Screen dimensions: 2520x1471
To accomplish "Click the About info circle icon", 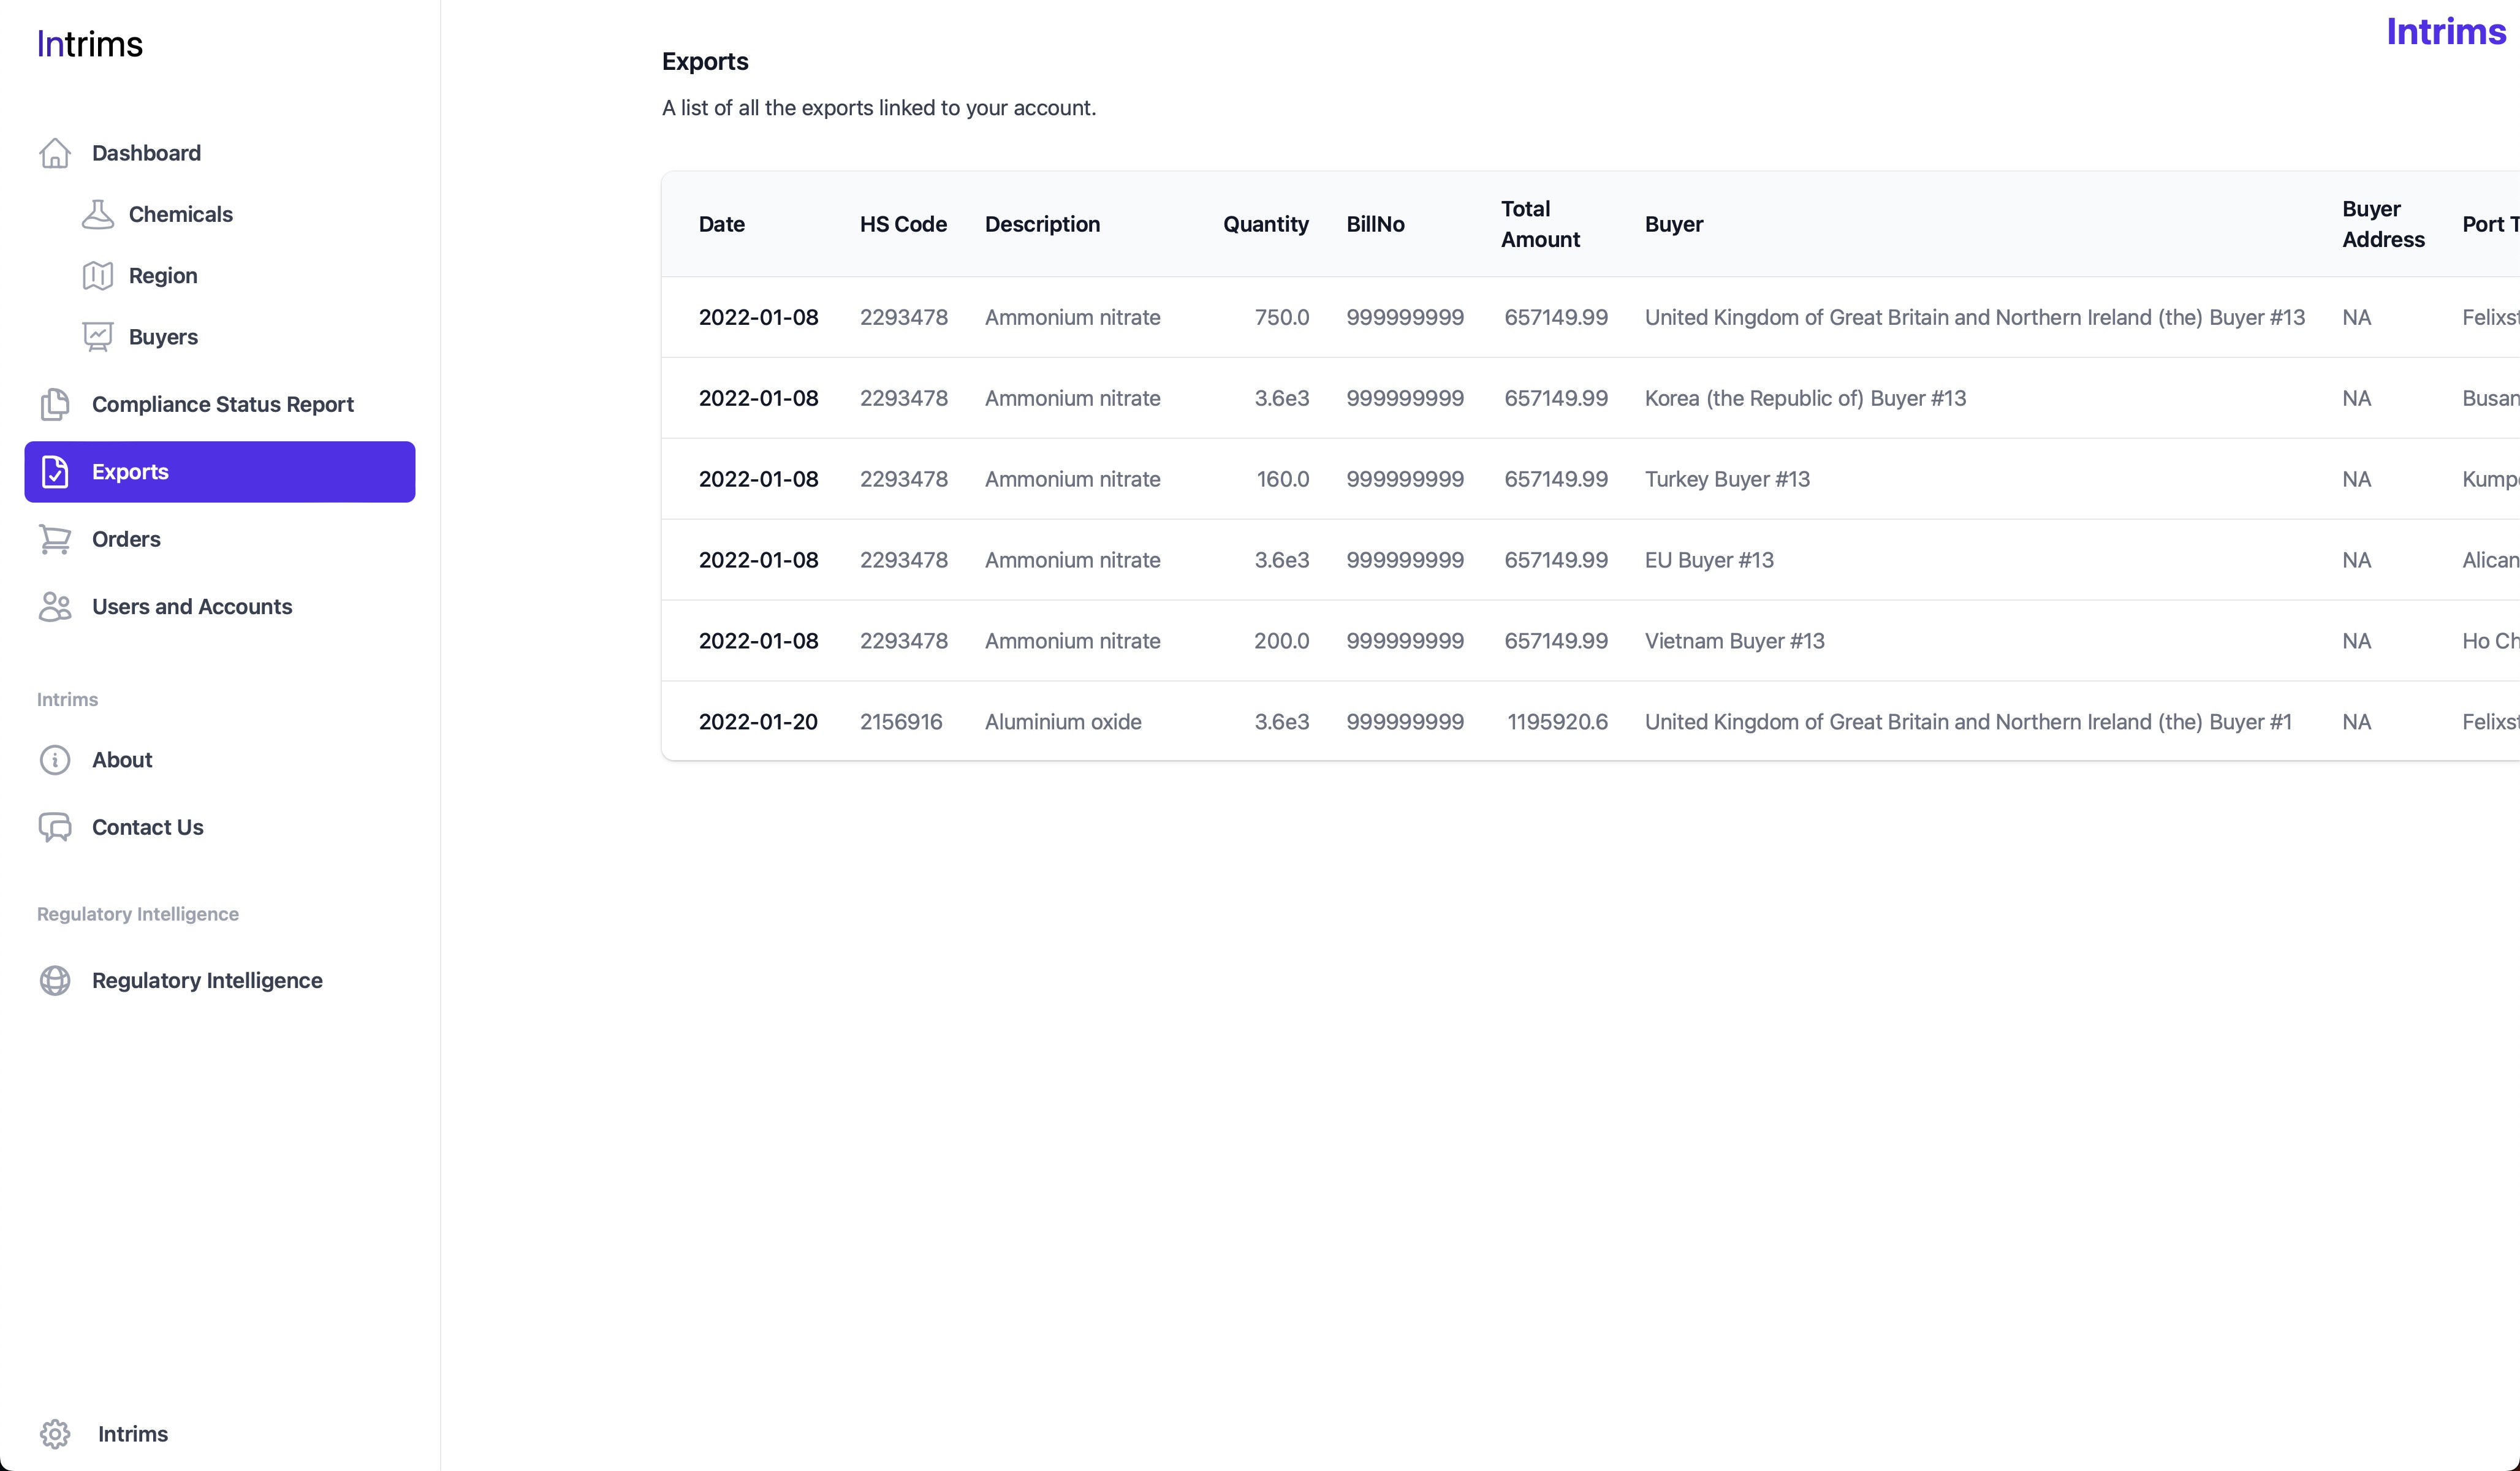I will pyautogui.click(x=55, y=760).
